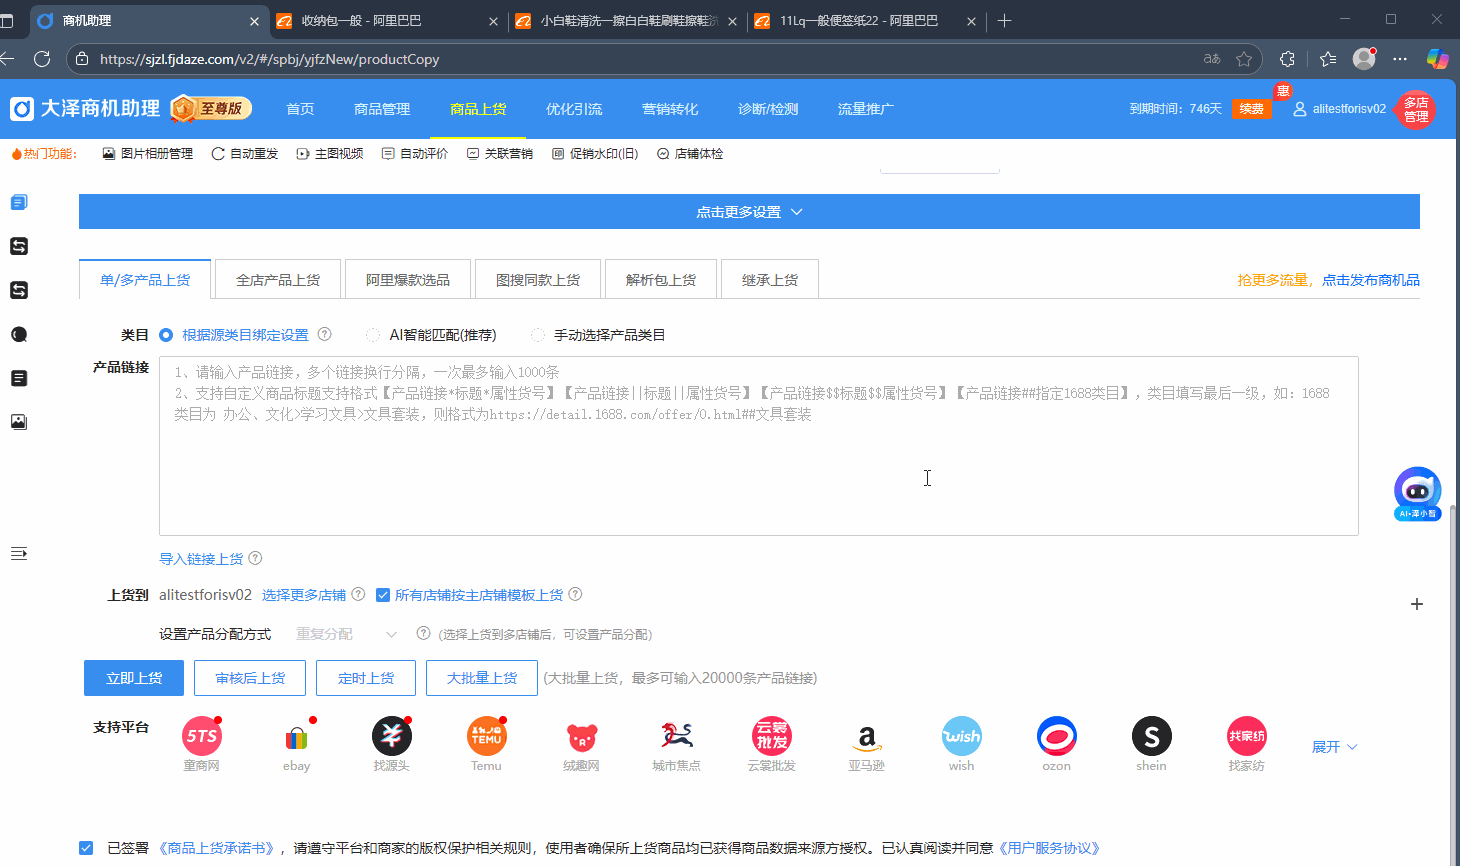
Task: Open the 商品管理 menu
Action: pos(382,109)
